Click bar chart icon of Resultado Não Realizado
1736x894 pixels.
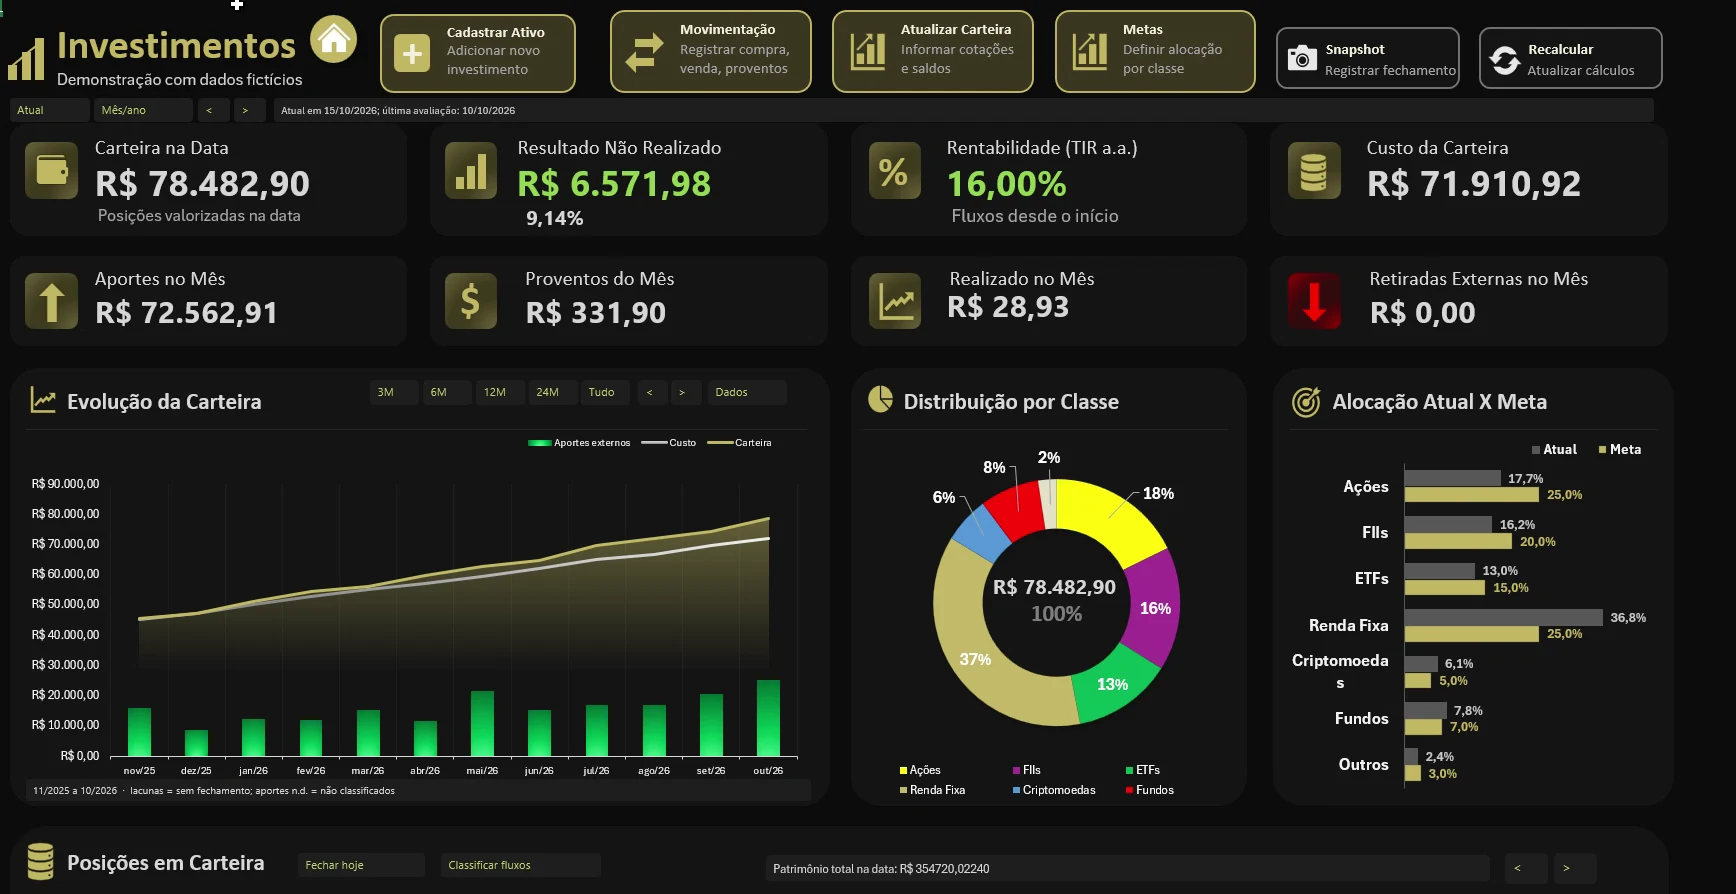point(471,170)
